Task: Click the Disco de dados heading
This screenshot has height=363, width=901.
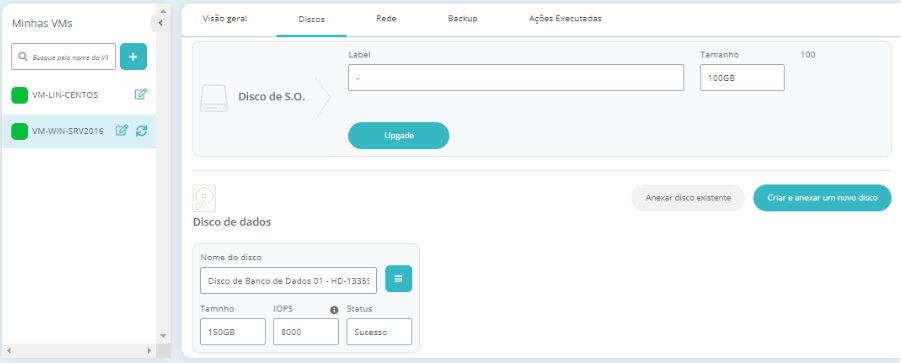Action: (232, 222)
